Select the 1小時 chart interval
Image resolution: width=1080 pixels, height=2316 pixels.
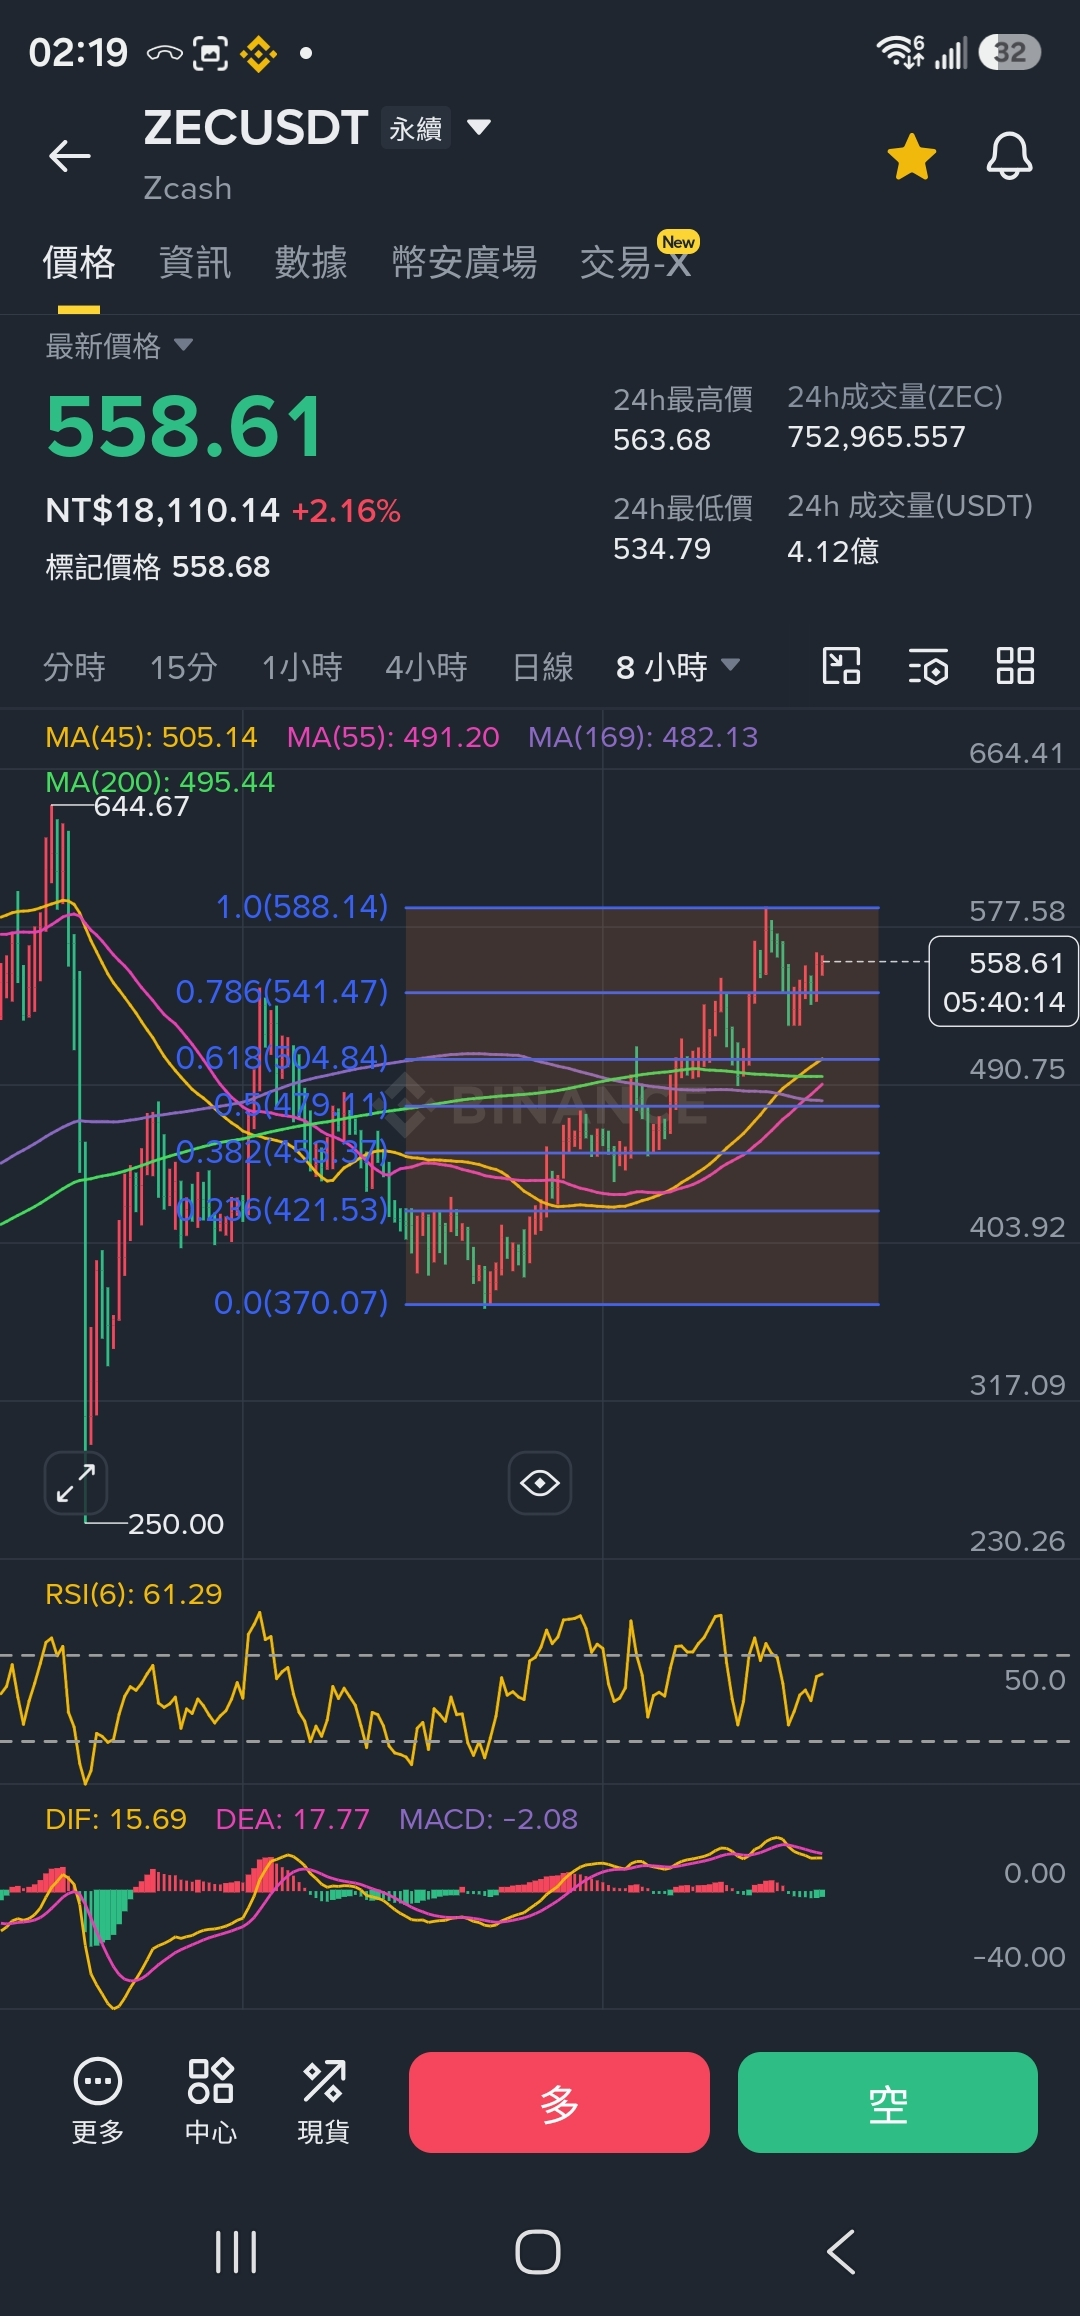[302, 667]
